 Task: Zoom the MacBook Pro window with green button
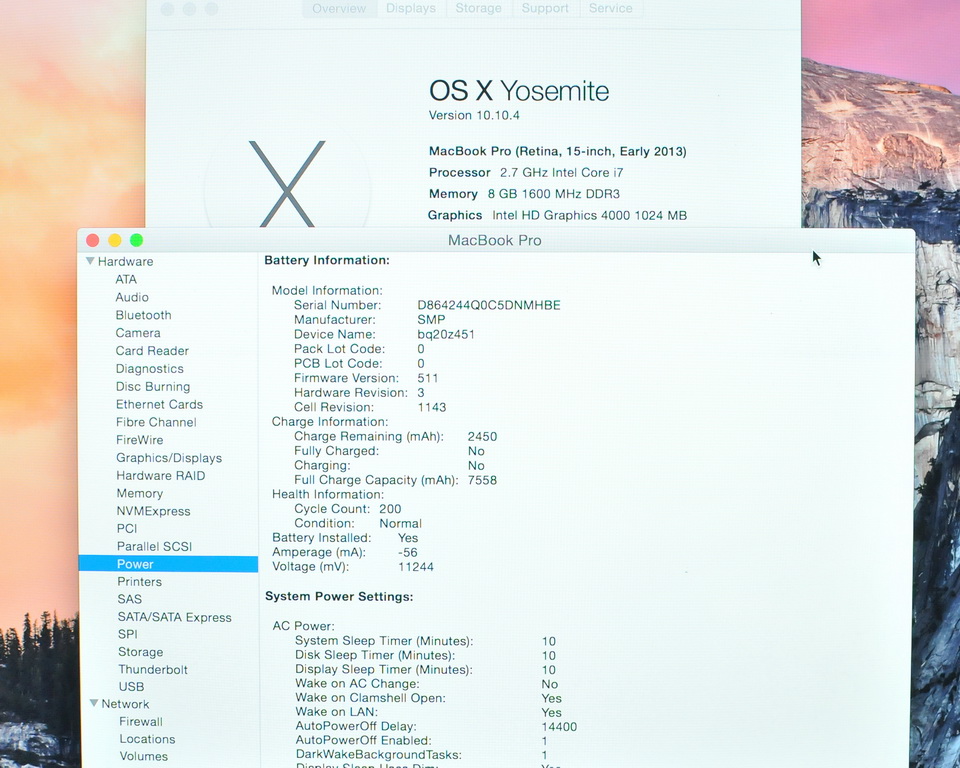click(137, 240)
